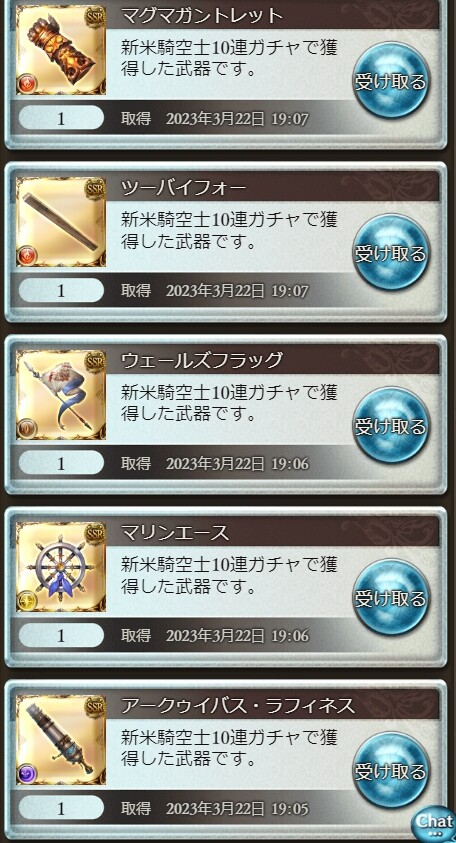
Task: Select the マリンエース title header
Action: (x=273, y=532)
